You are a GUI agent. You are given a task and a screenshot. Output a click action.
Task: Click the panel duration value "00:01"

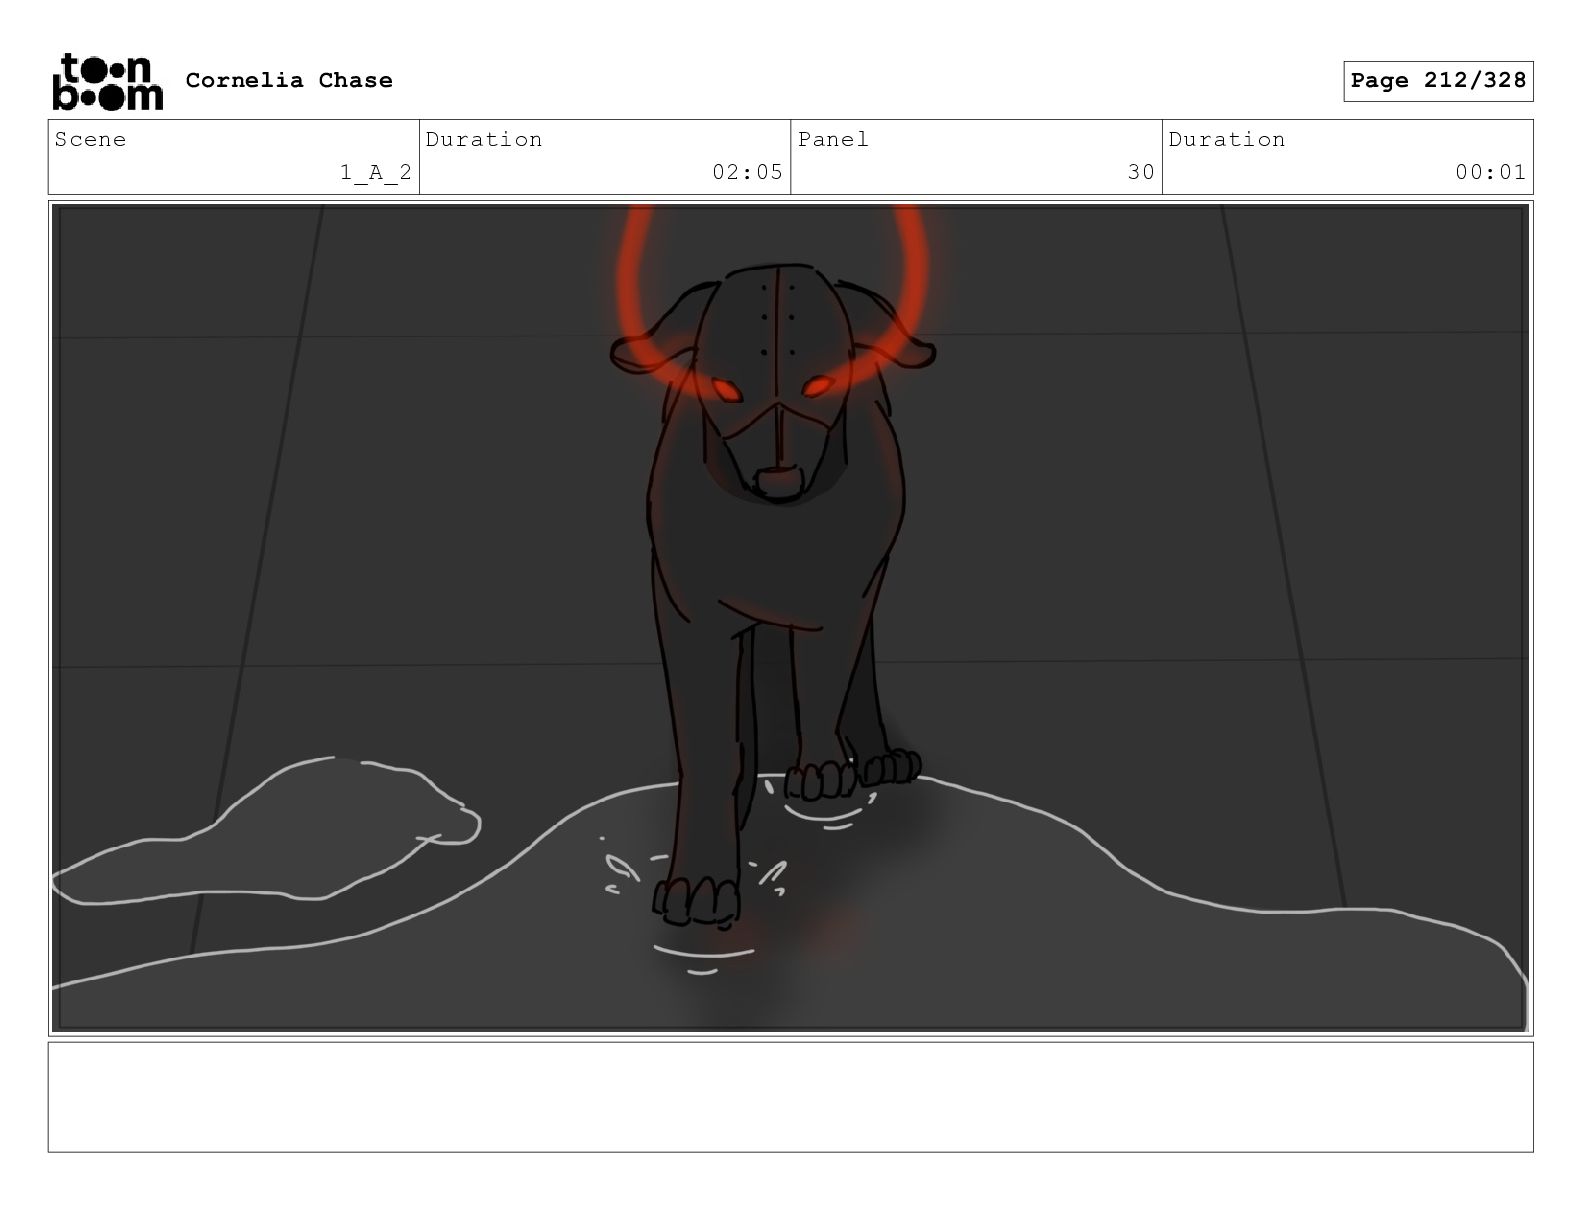pyautogui.click(x=1490, y=172)
